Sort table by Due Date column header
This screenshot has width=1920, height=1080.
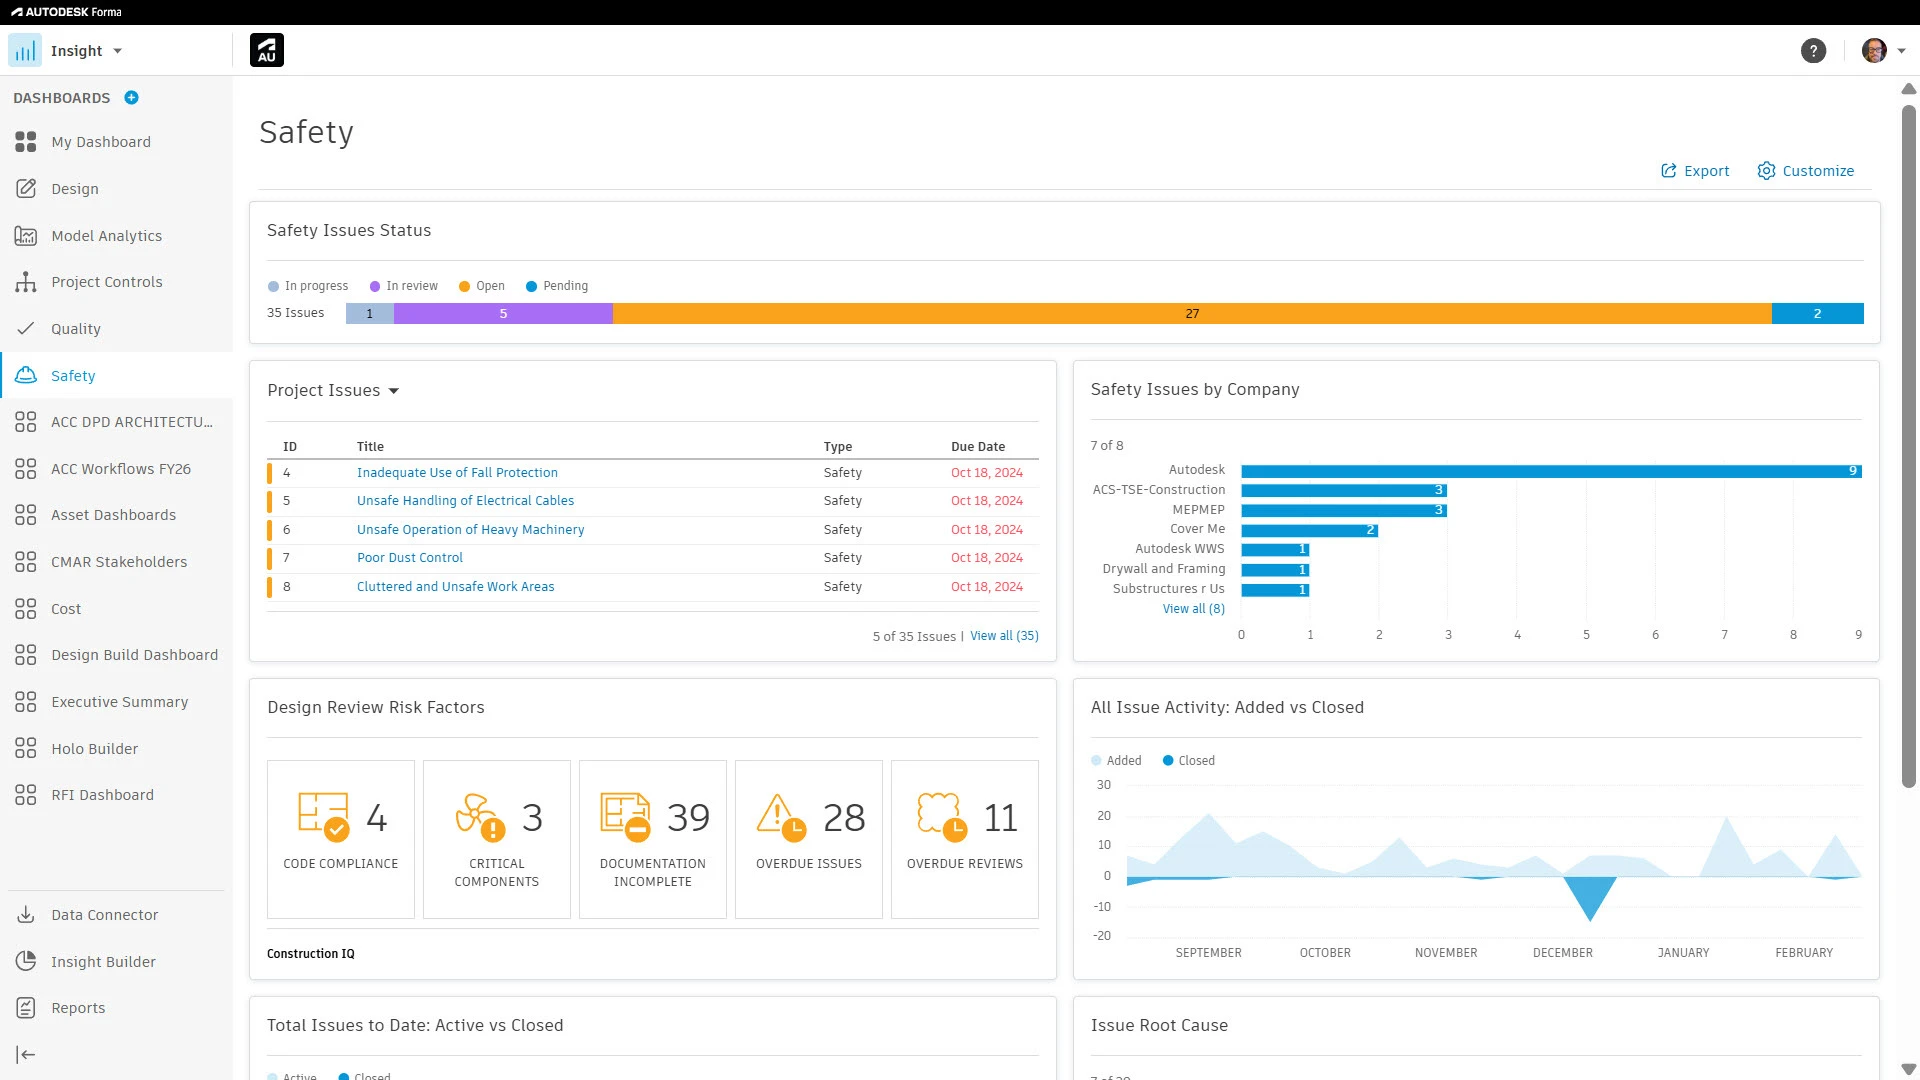pyautogui.click(x=977, y=447)
